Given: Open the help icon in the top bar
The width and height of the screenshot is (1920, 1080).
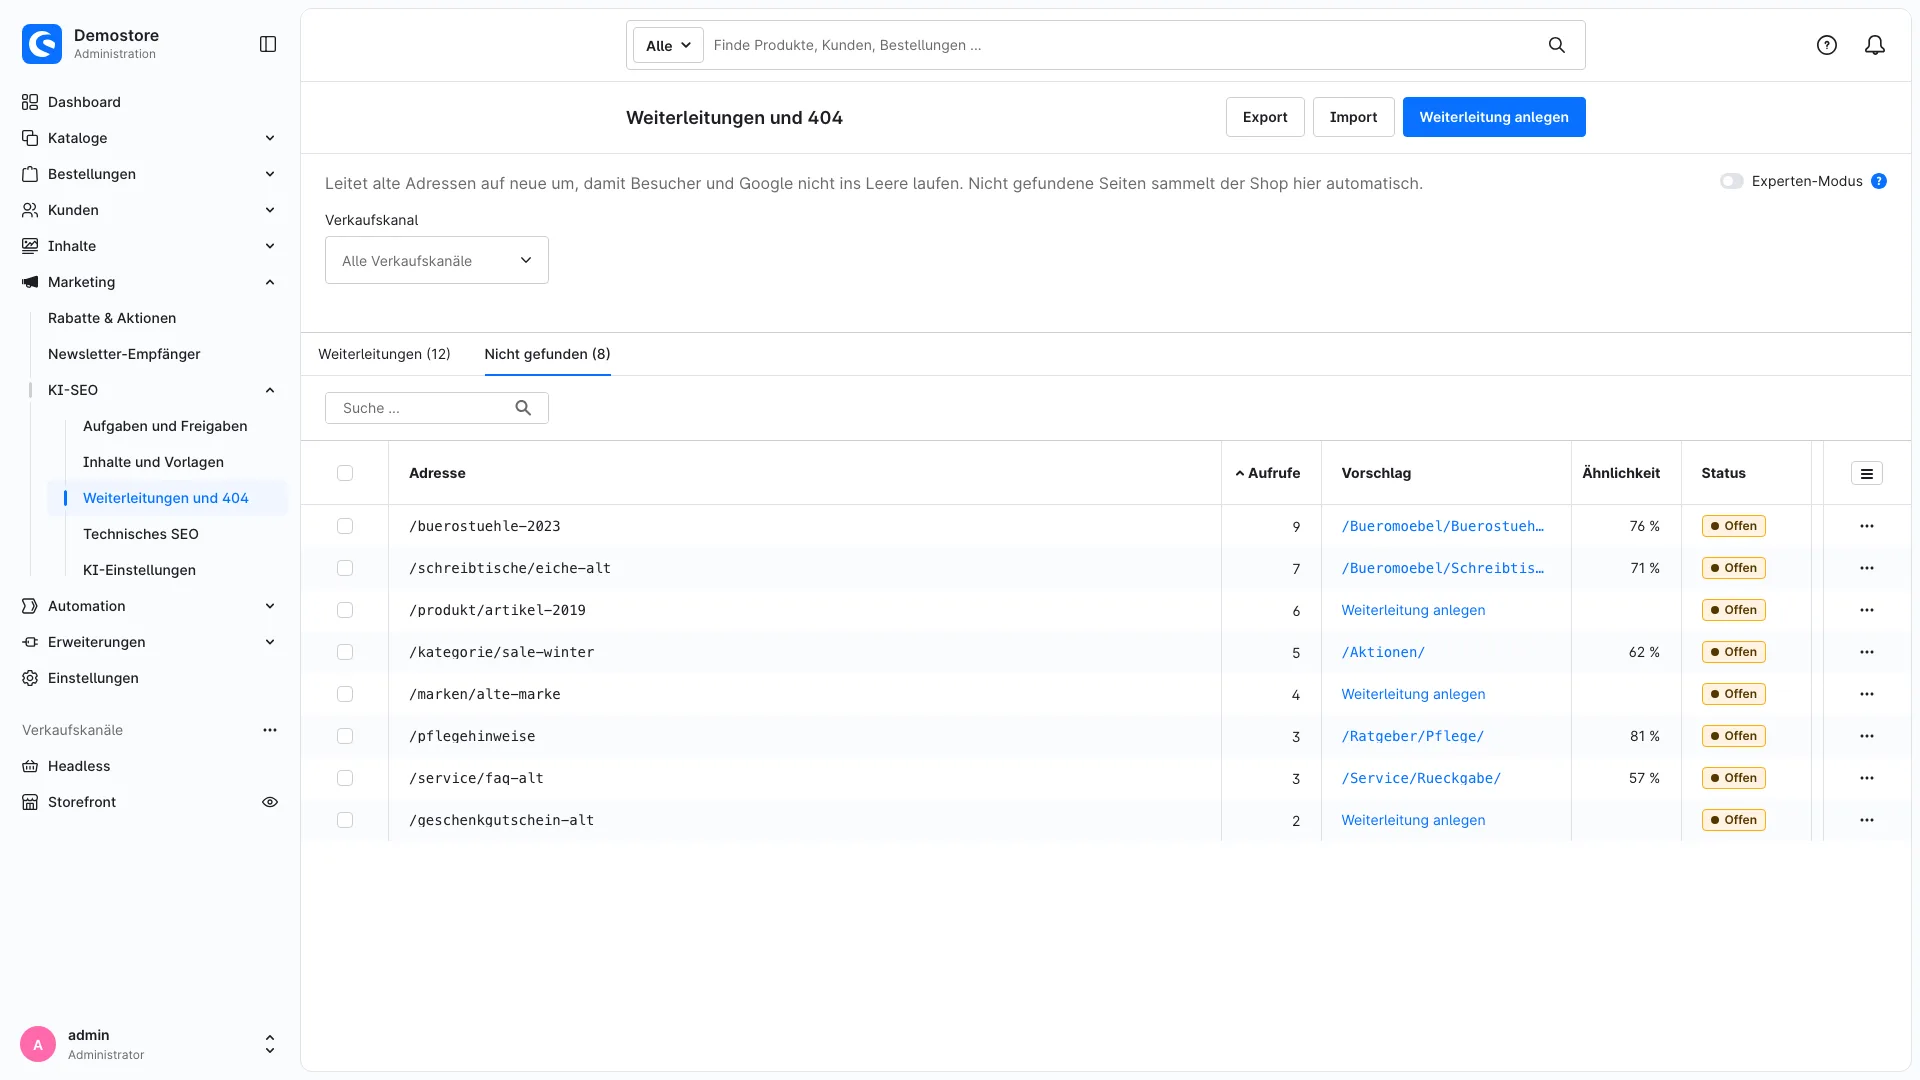Looking at the screenshot, I should [x=1827, y=45].
